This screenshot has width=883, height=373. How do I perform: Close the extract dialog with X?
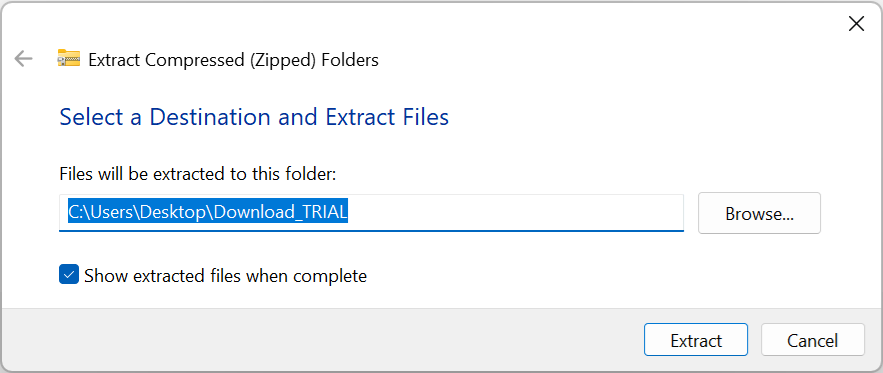coord(856,24)
